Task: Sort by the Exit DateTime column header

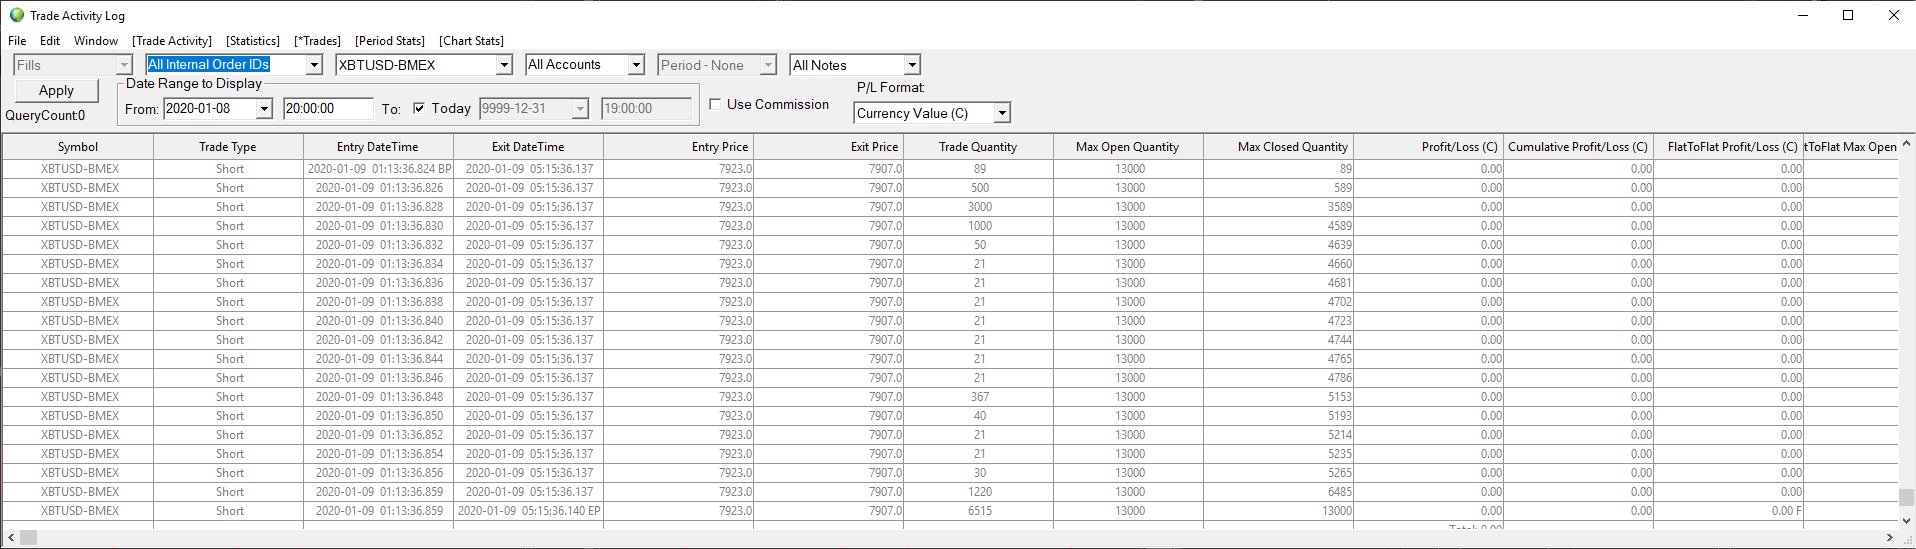Action: (x=528, y=147)
